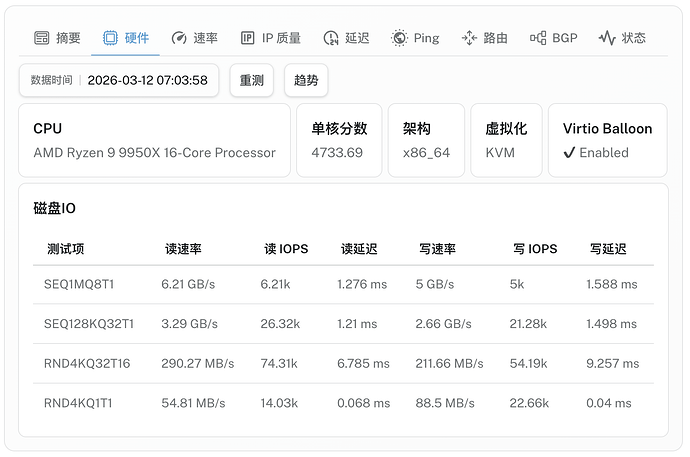This screenshot has width=690, height=457.
Task: Click the 重测 retest button
Action: 252,80
